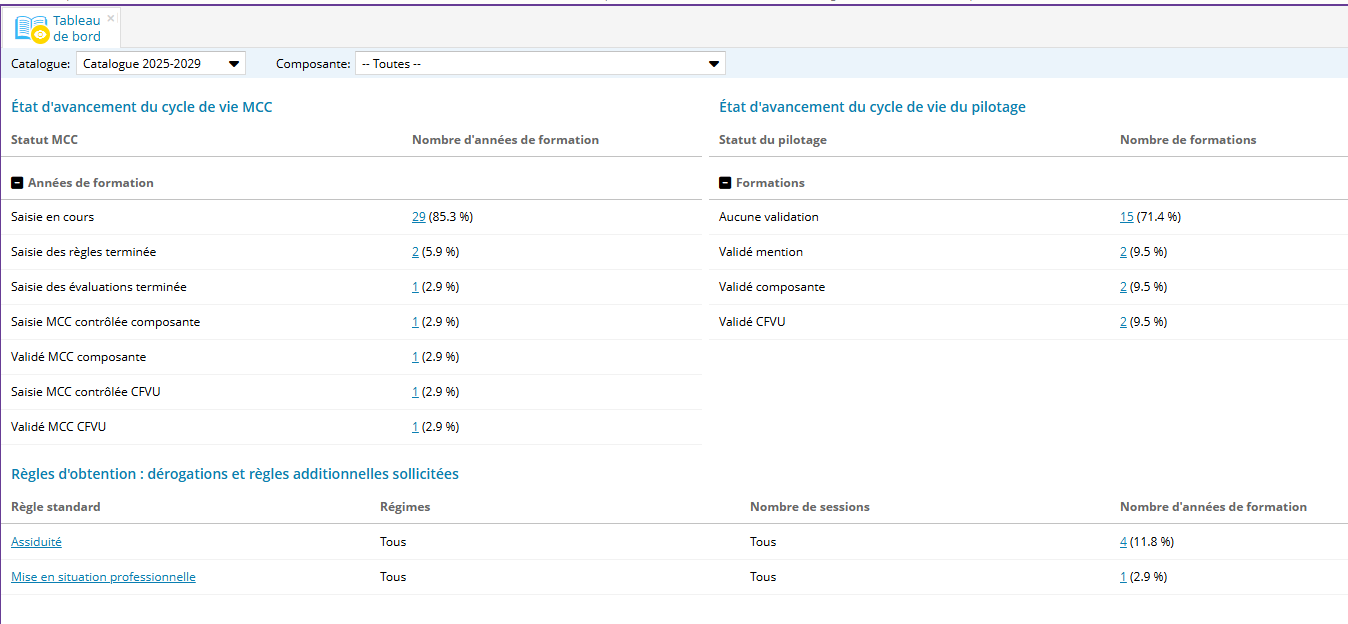Open Mise en situation professionnelle link
Viewport: 1348px width, 624px height.
(103, 577)
